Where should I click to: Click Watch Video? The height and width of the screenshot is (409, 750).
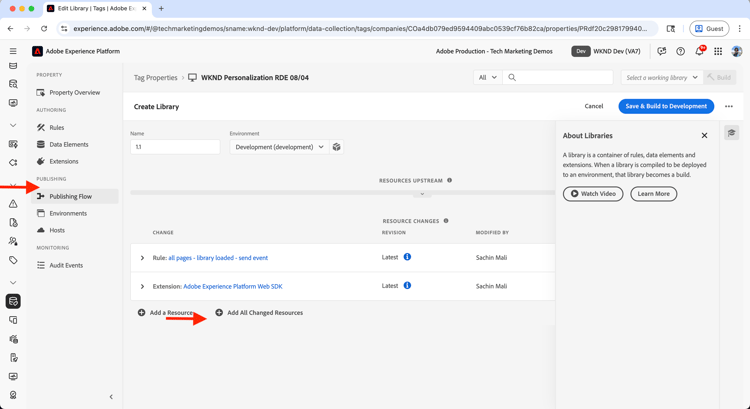(x=593, y=194)
